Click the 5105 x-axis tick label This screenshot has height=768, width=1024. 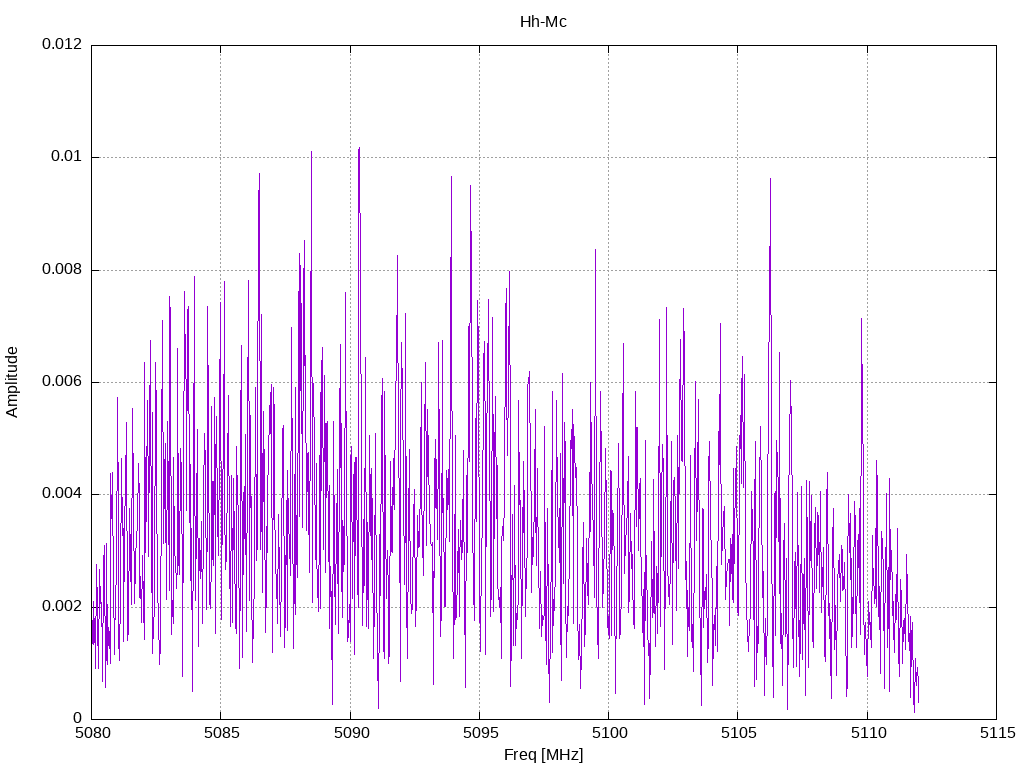(x=739, y=733)
